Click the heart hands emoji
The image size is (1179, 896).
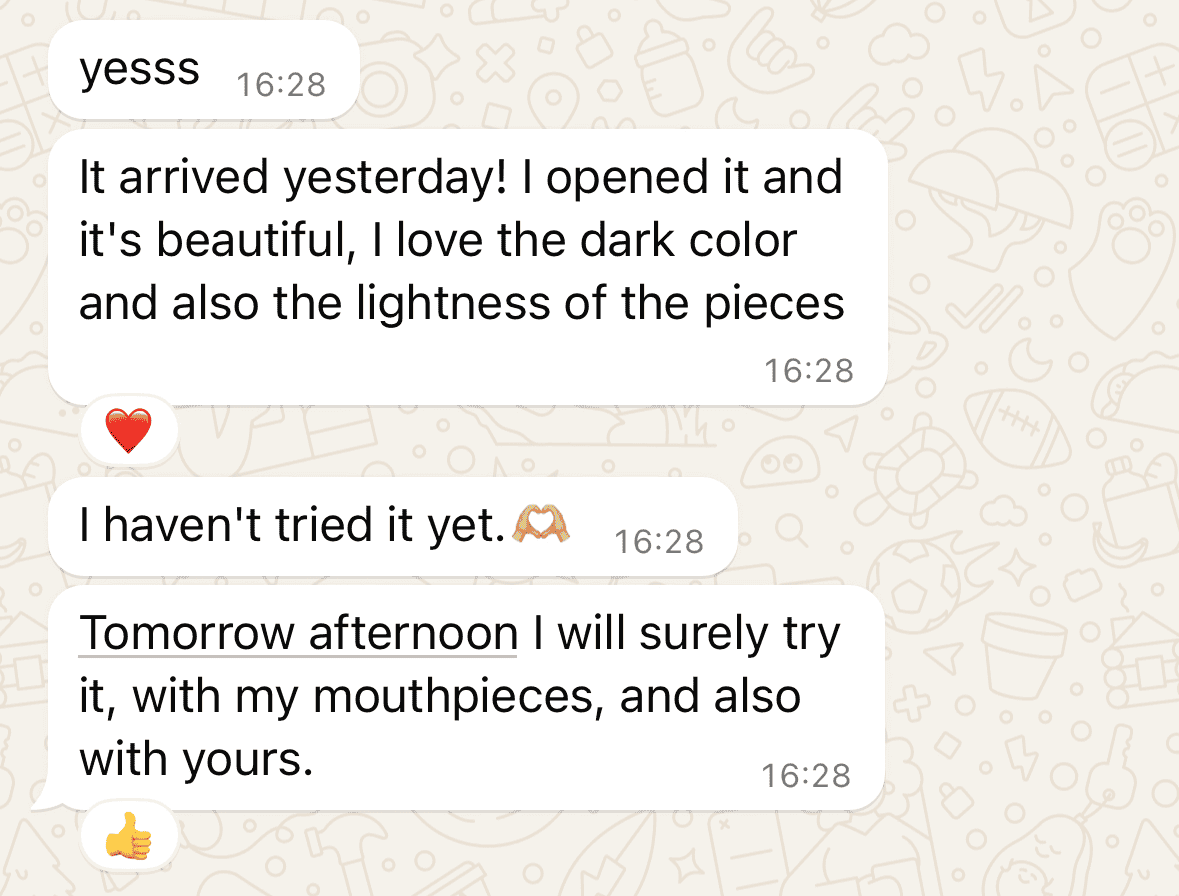541,525
